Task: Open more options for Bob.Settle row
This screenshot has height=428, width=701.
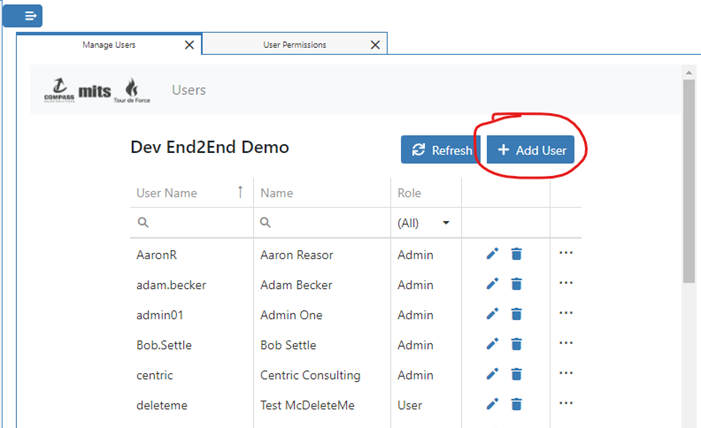Action: pyautogui.click(x=566, y=343)
